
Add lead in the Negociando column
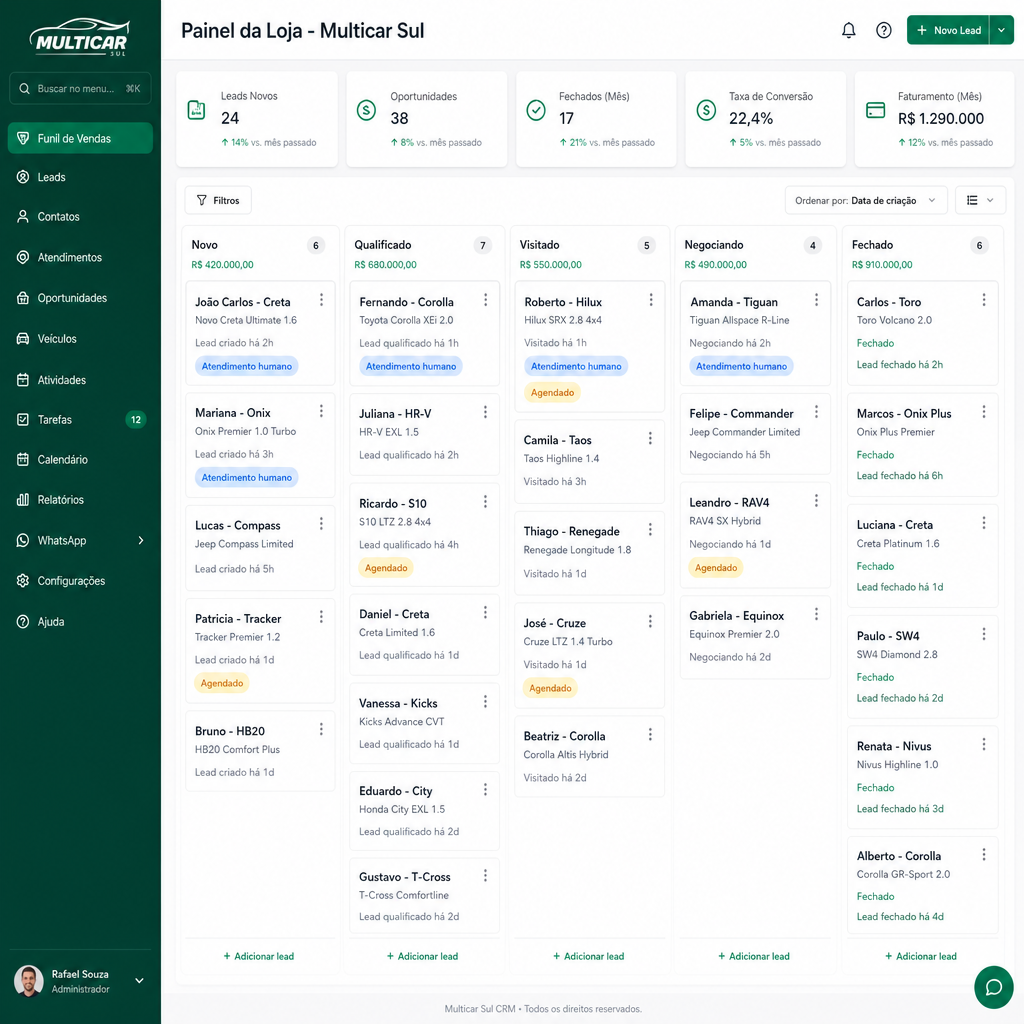754,956
